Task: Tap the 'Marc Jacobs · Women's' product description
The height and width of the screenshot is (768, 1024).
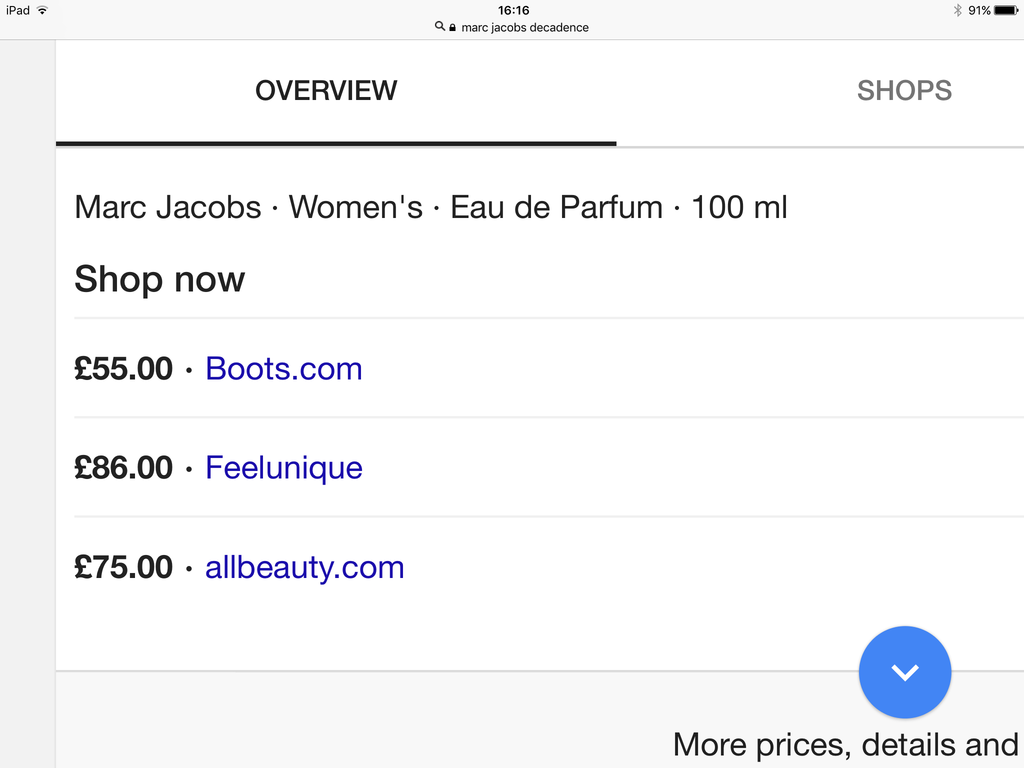Action: point(430,208)
